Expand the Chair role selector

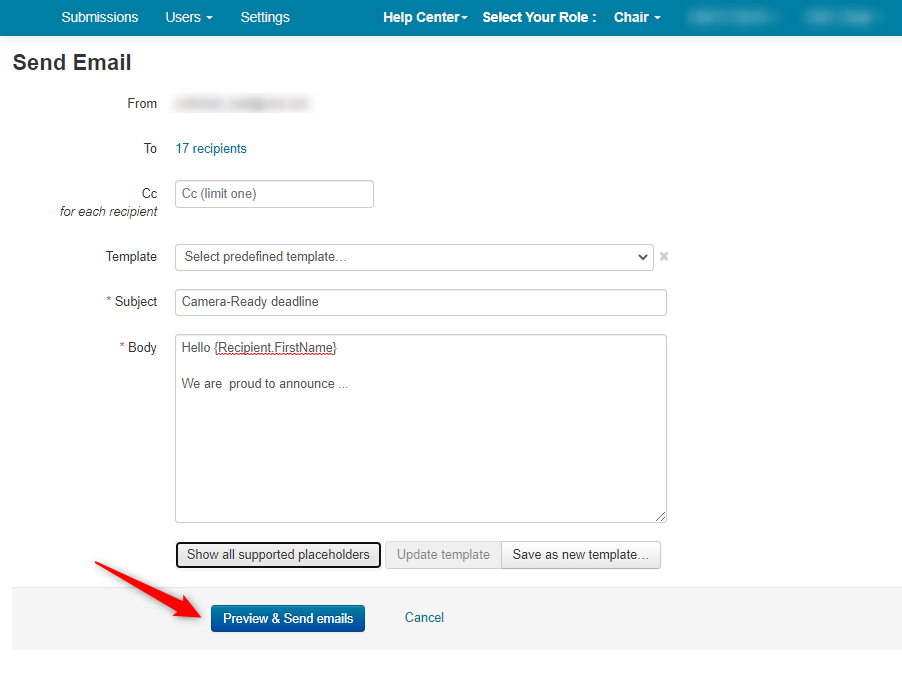coord(637,17)
